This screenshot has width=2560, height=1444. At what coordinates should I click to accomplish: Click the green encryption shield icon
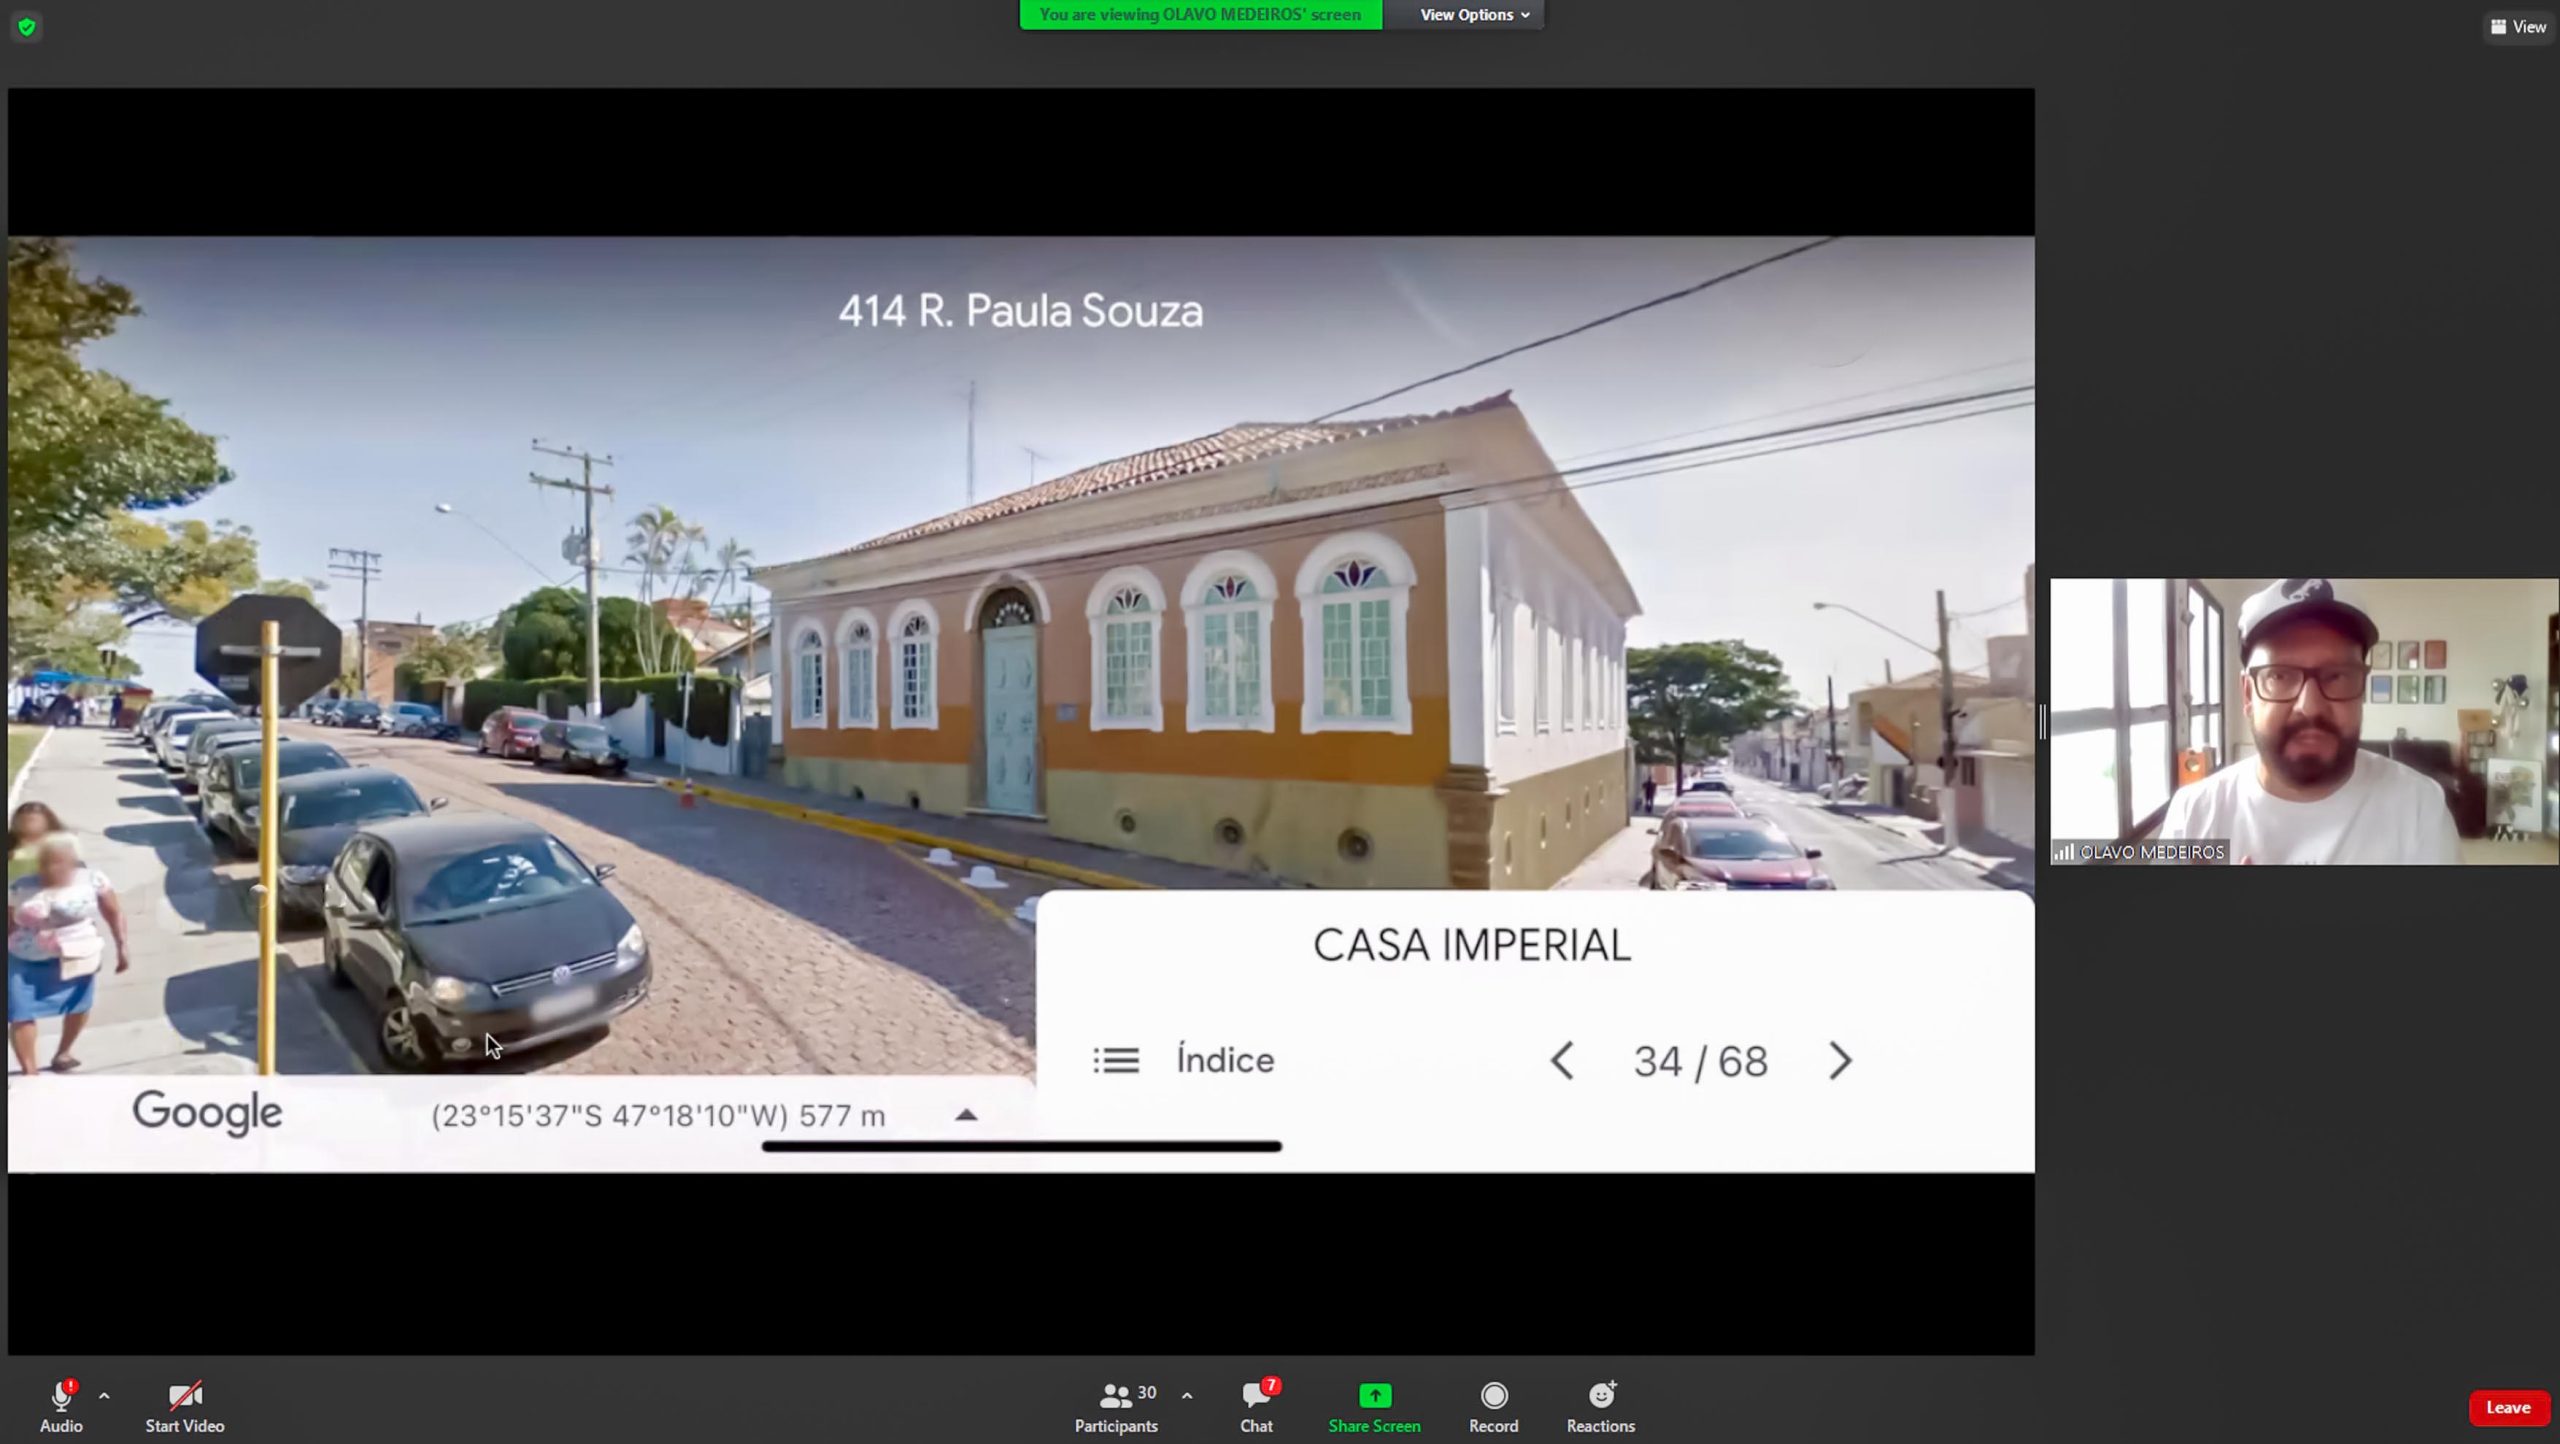pos(27,27)
